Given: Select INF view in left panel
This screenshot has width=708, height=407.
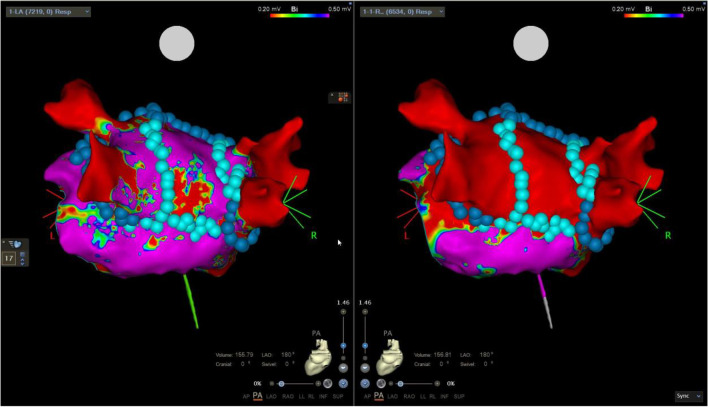Looking at the screenshot, I should (323, 396).
